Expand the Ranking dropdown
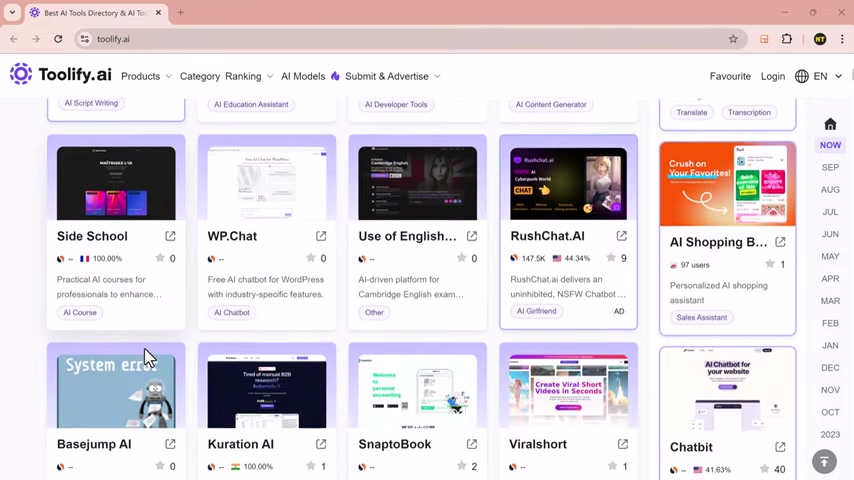854x480 pixels. point(249,76)
